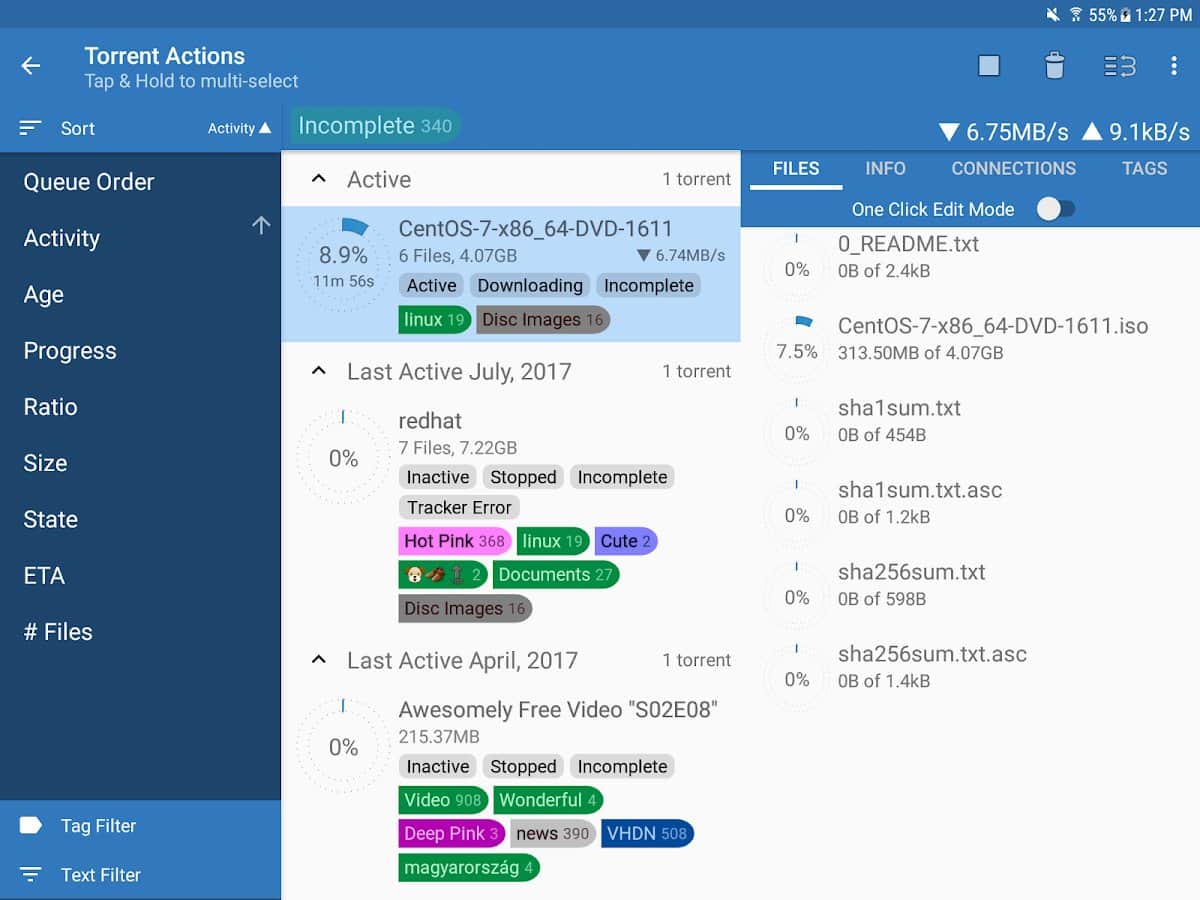Image resolution: width=1200 pixels, height=900 pixels.
Task: Tap the Text Filter lines icon
Action: point(31,874)
